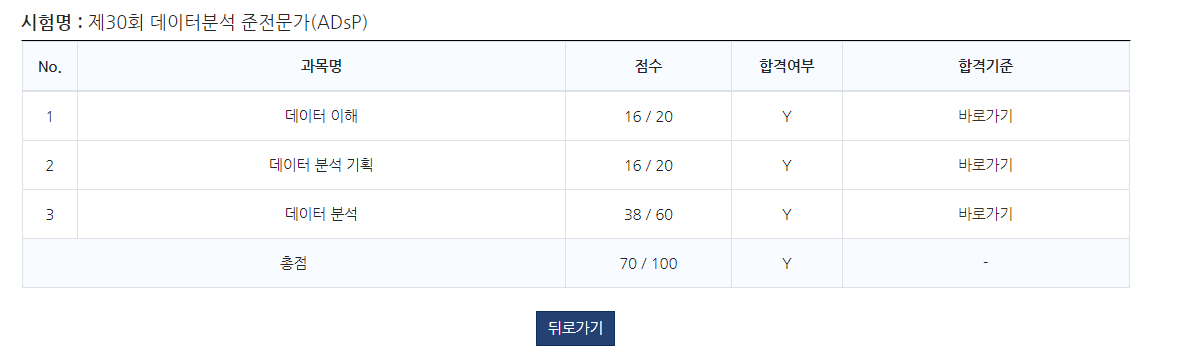Click the 총점 total row label
The height and width of the screenshot is (363, 1186).
(293, 263)
